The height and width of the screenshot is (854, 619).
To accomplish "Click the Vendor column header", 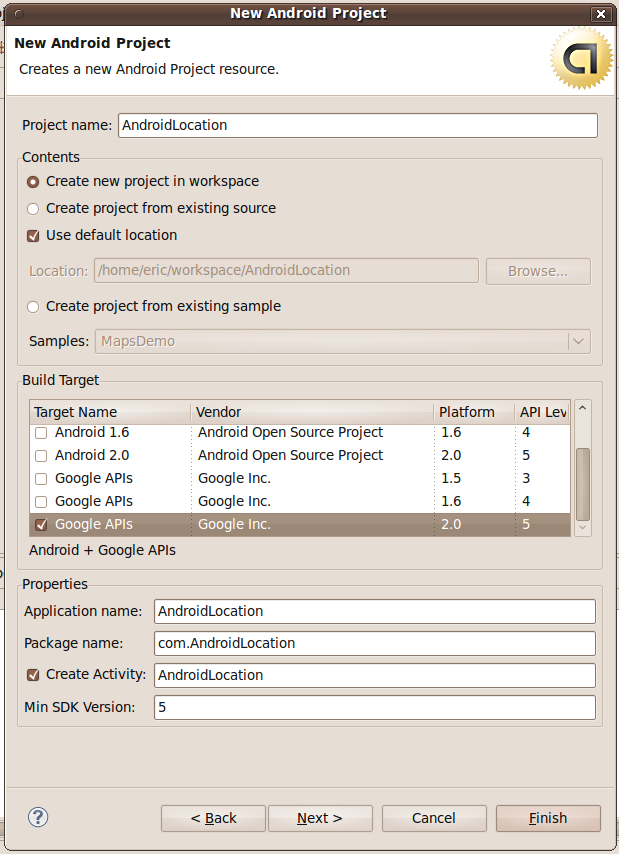I will 312,412.
